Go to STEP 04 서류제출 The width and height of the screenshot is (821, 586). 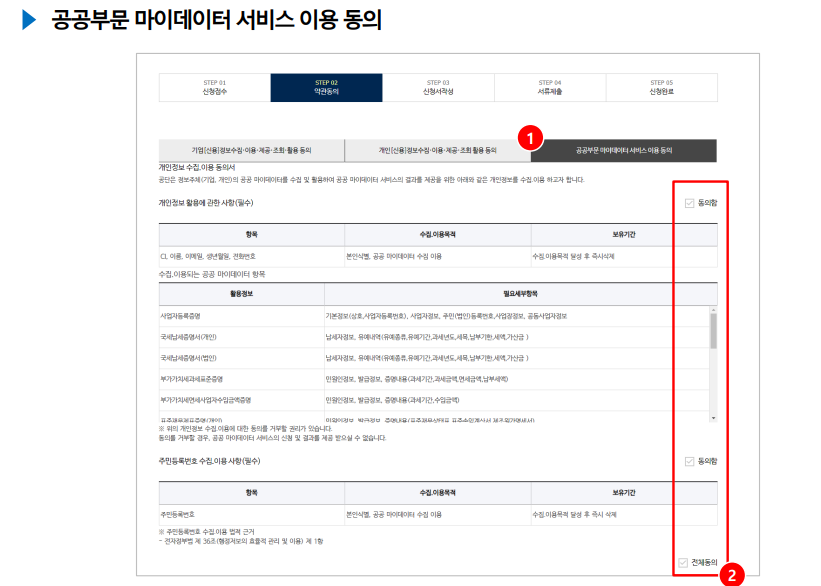click(550, 87)
